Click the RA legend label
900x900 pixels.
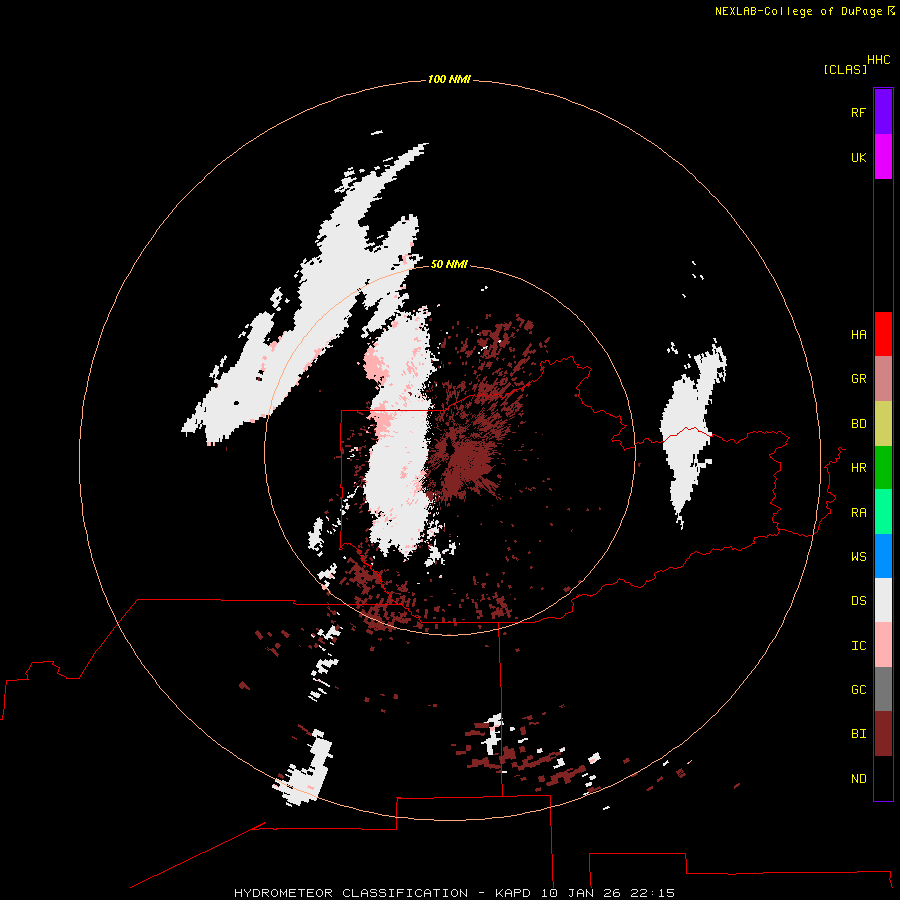tap(858, 512)
